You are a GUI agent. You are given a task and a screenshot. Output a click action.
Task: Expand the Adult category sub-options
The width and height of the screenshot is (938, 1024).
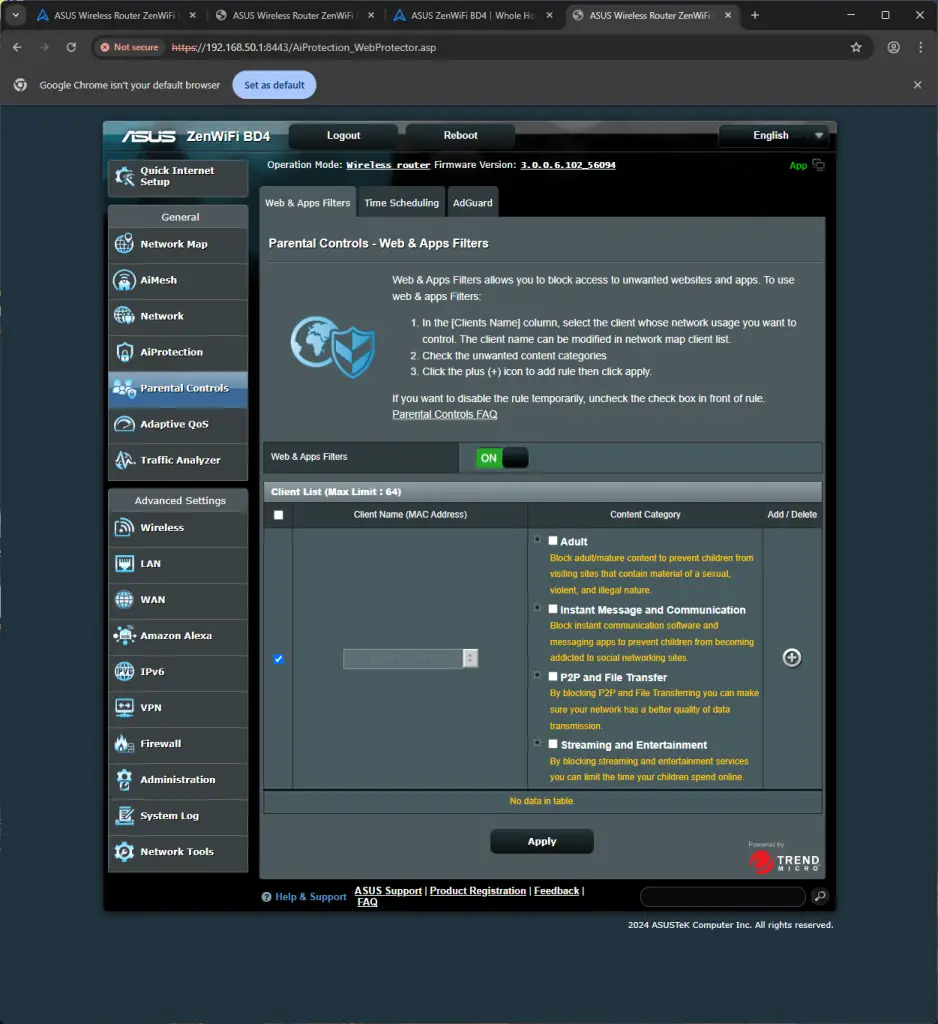[538, 539]
